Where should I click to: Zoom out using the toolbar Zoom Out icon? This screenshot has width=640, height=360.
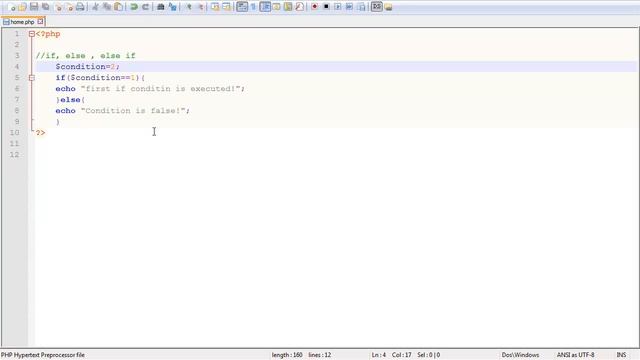pos(200,7)
